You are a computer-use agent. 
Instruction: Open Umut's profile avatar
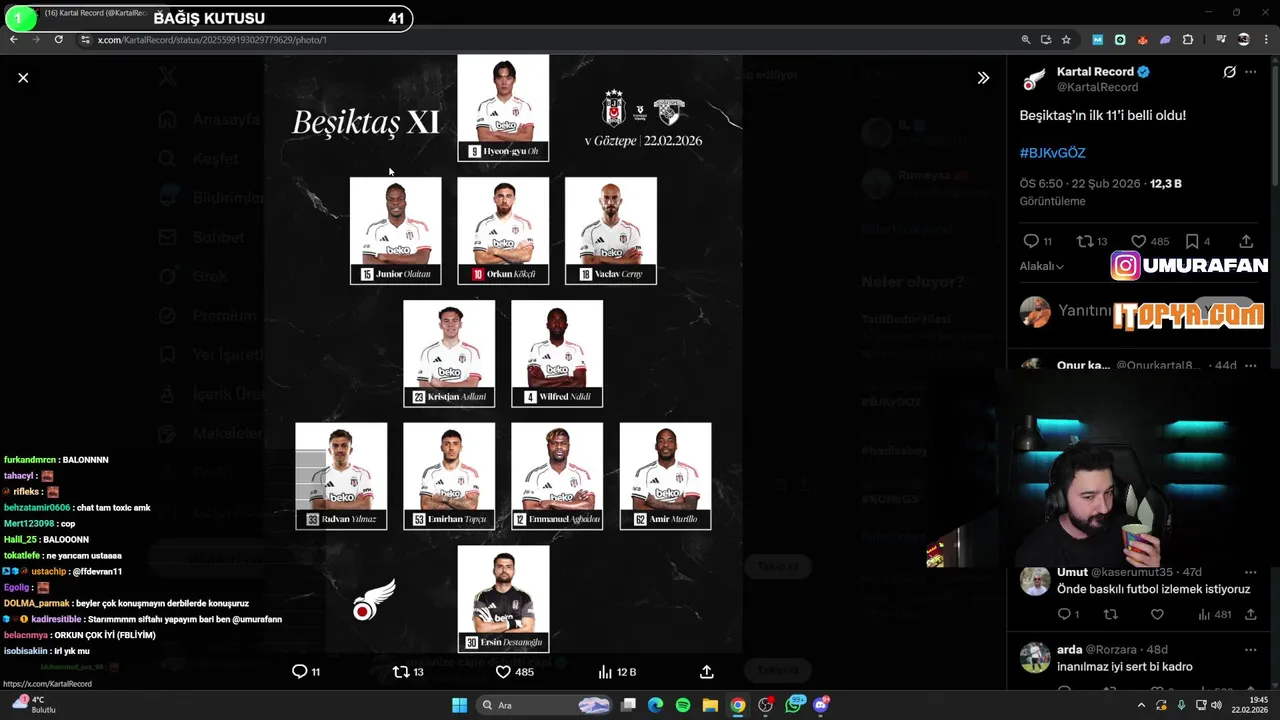1035,580
